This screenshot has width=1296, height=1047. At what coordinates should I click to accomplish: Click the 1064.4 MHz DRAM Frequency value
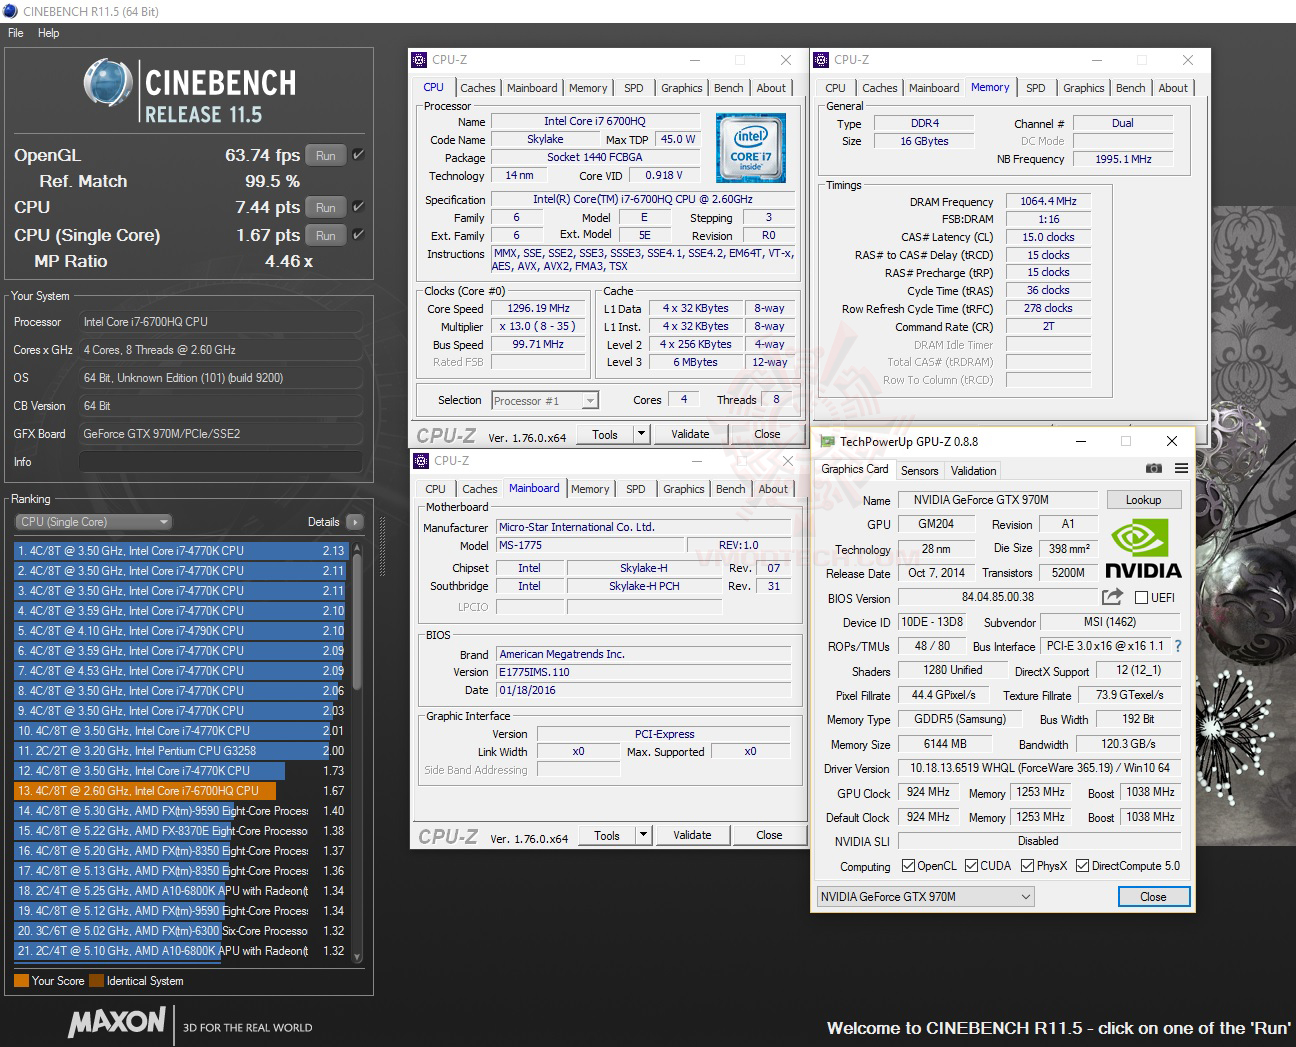1048,201
